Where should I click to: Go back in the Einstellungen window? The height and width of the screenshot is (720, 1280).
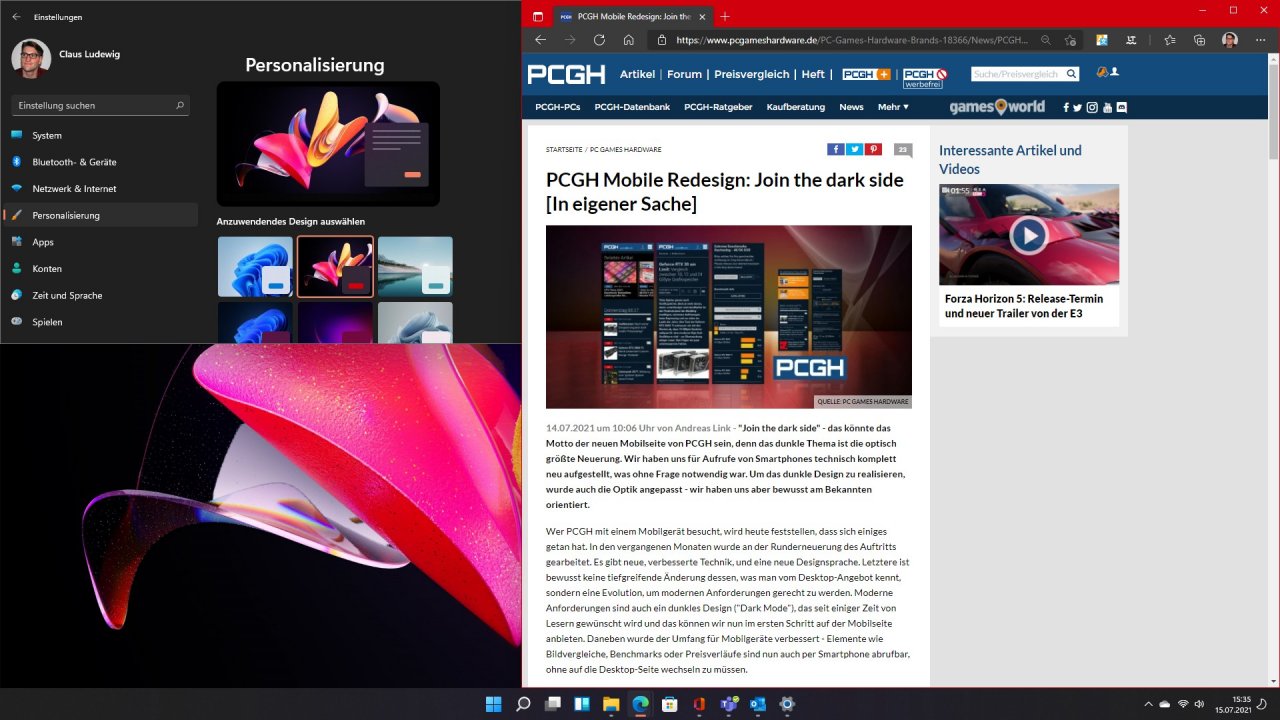coord(16,17)
